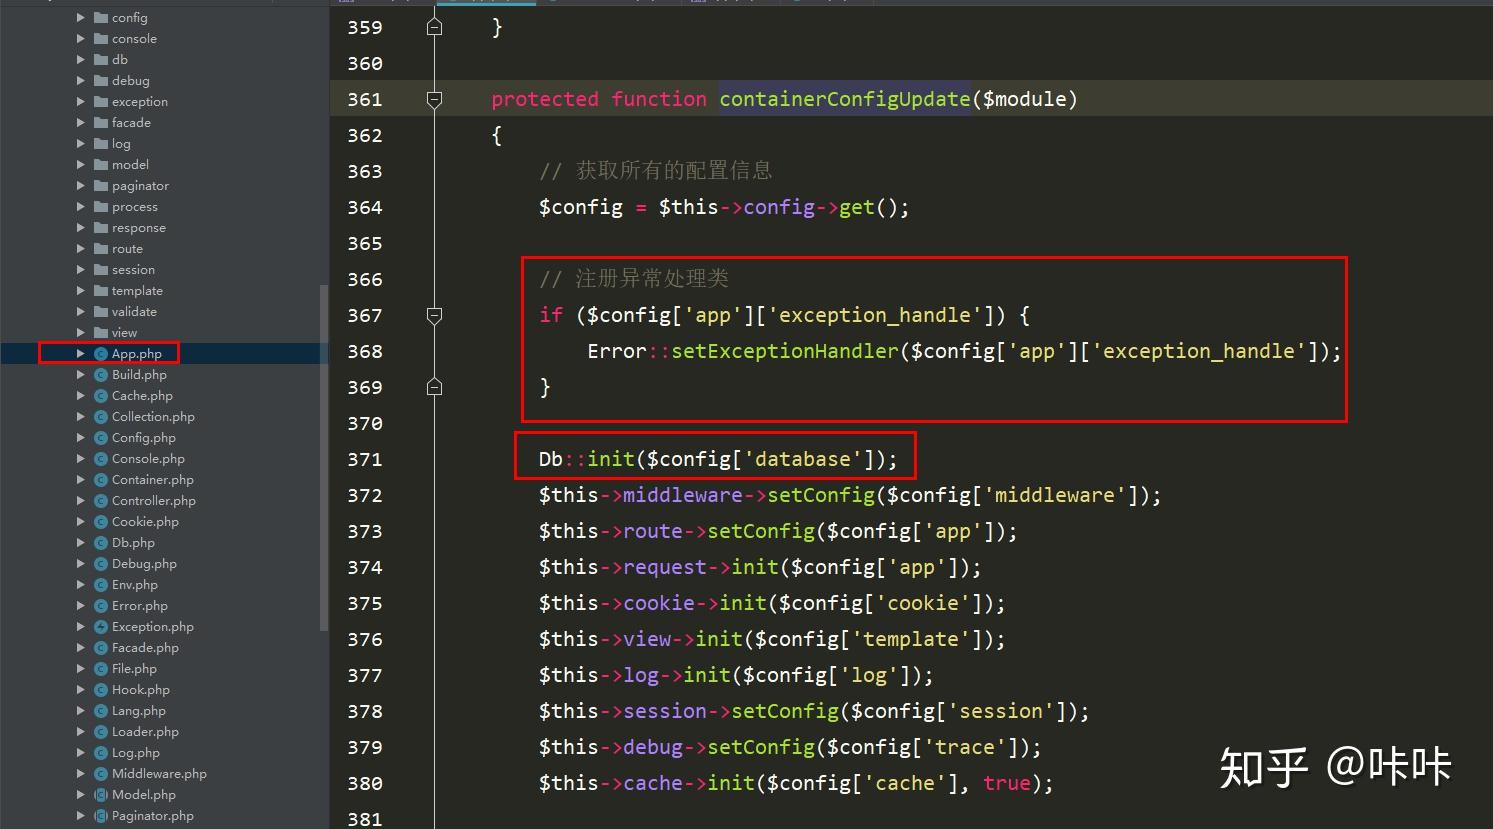Click the folder icon next to session
1493x829 pixels.
[x=100, y=269]
